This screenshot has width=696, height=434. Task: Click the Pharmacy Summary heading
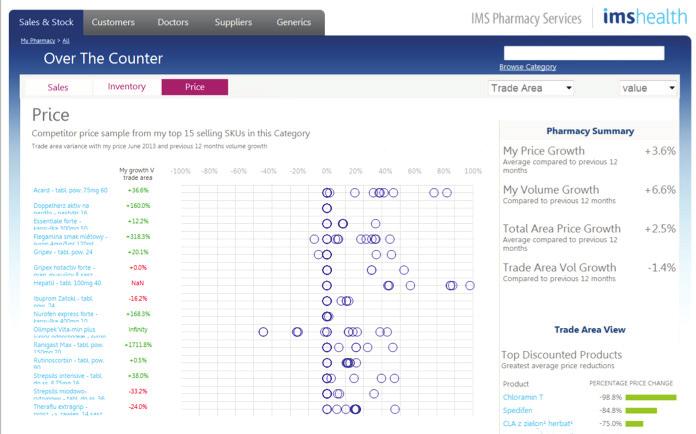pyautogui.click(x=590, y=131)
